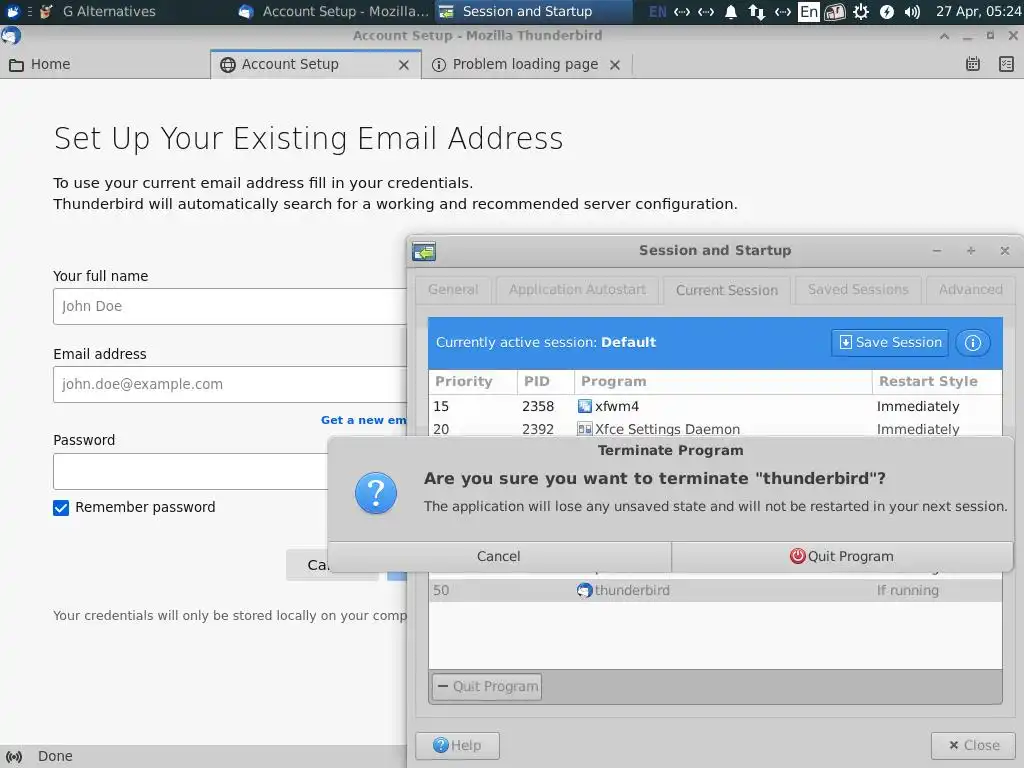This screenshot has height=768, width=1024.
Task: Click the question mark icon in Terminate dialog
Action: (x=376, y=493)
